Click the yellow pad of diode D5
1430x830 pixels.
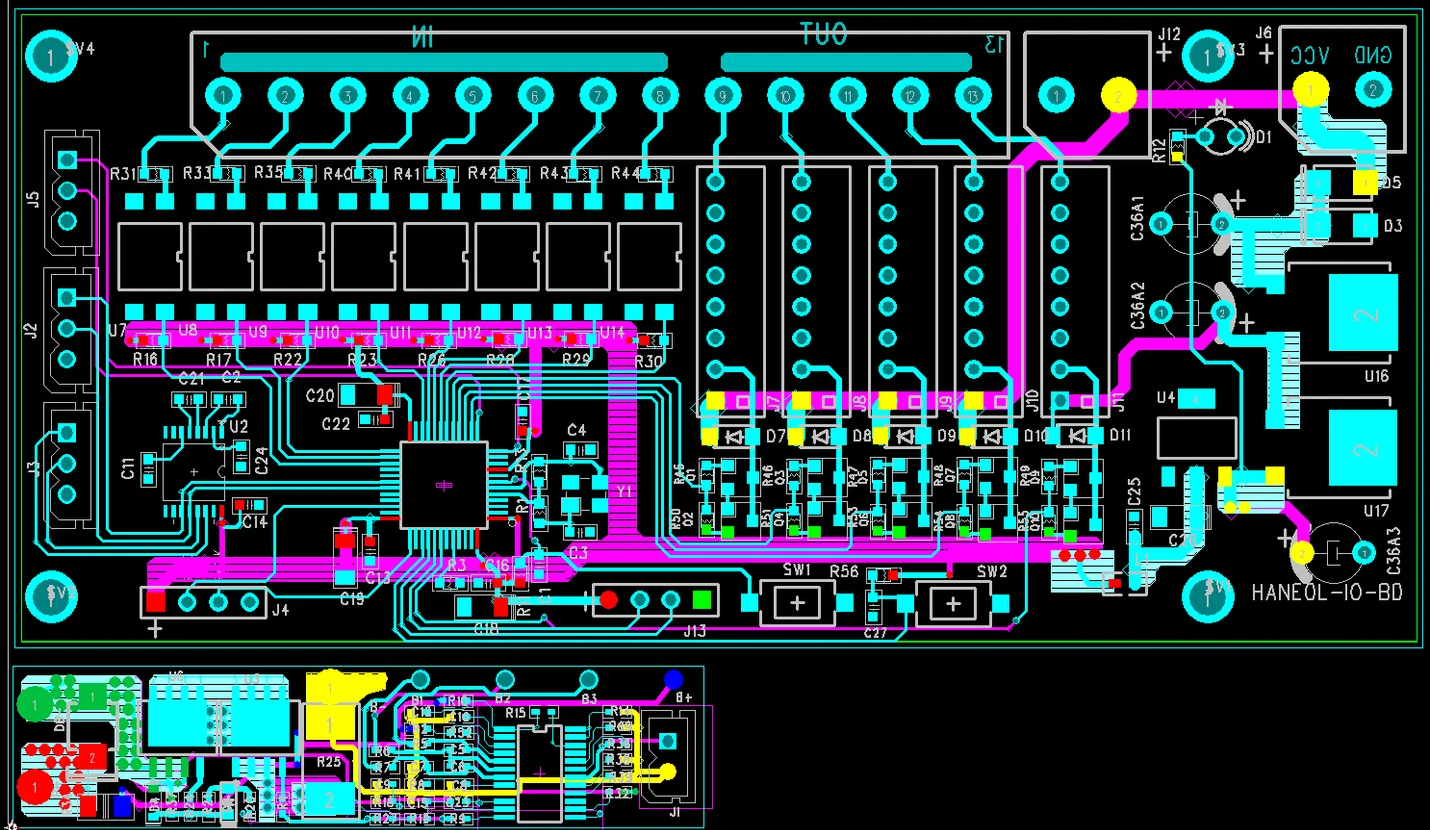(1364, 183)
